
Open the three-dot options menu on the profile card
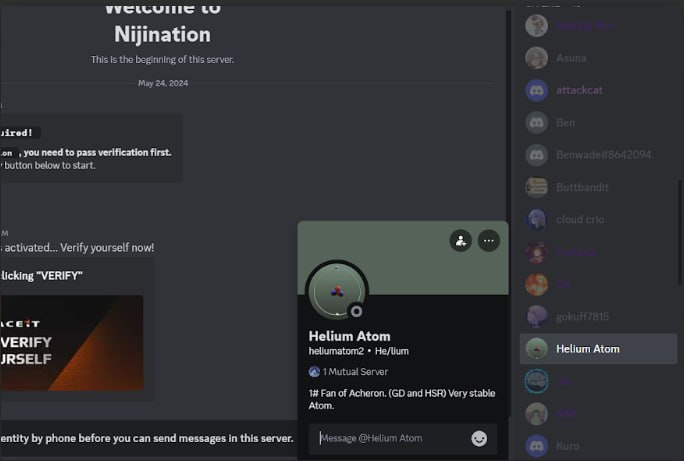point(489,241)
